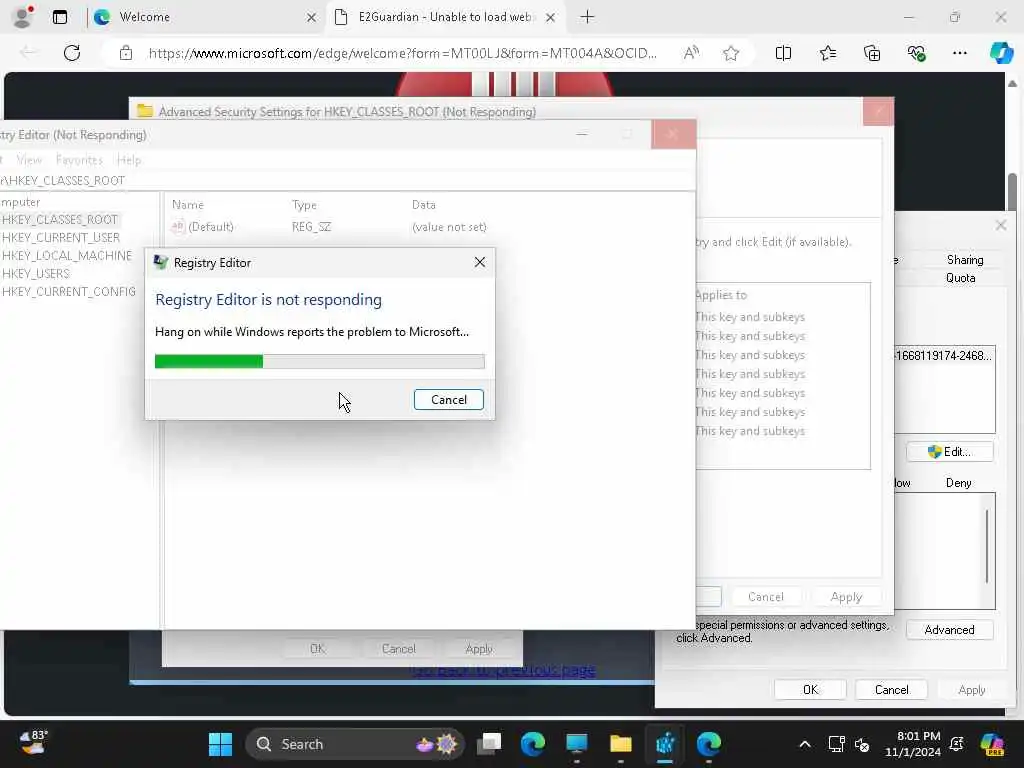
Task: Close the E2Guardian tab
Action: pyautogui.click(x=551, y=18)
